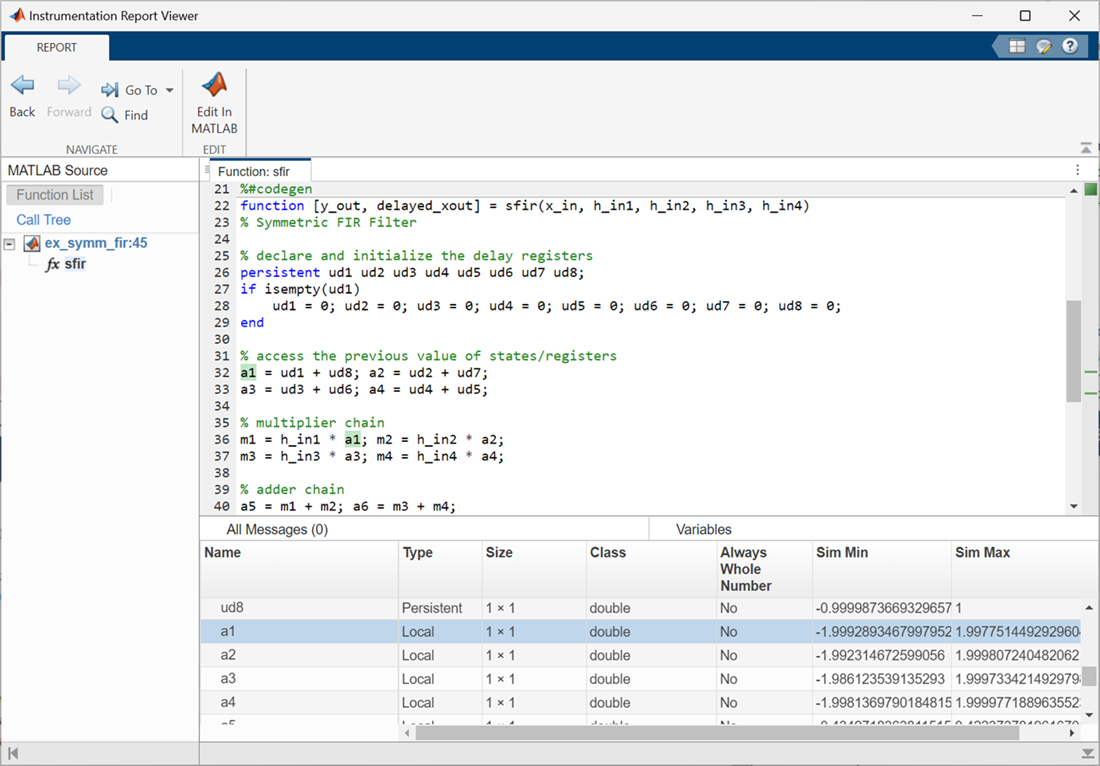
Task: Click the Function List button
Action: [x=55, y=195]
